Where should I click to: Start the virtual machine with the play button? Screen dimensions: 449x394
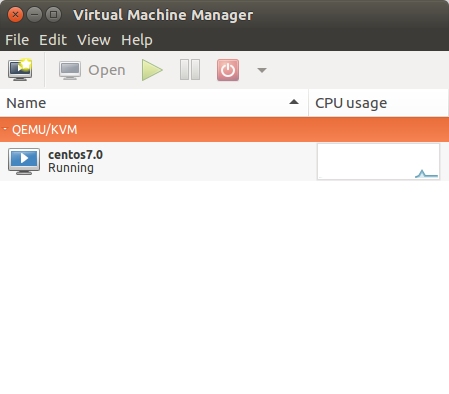click(x=152, y=70)
